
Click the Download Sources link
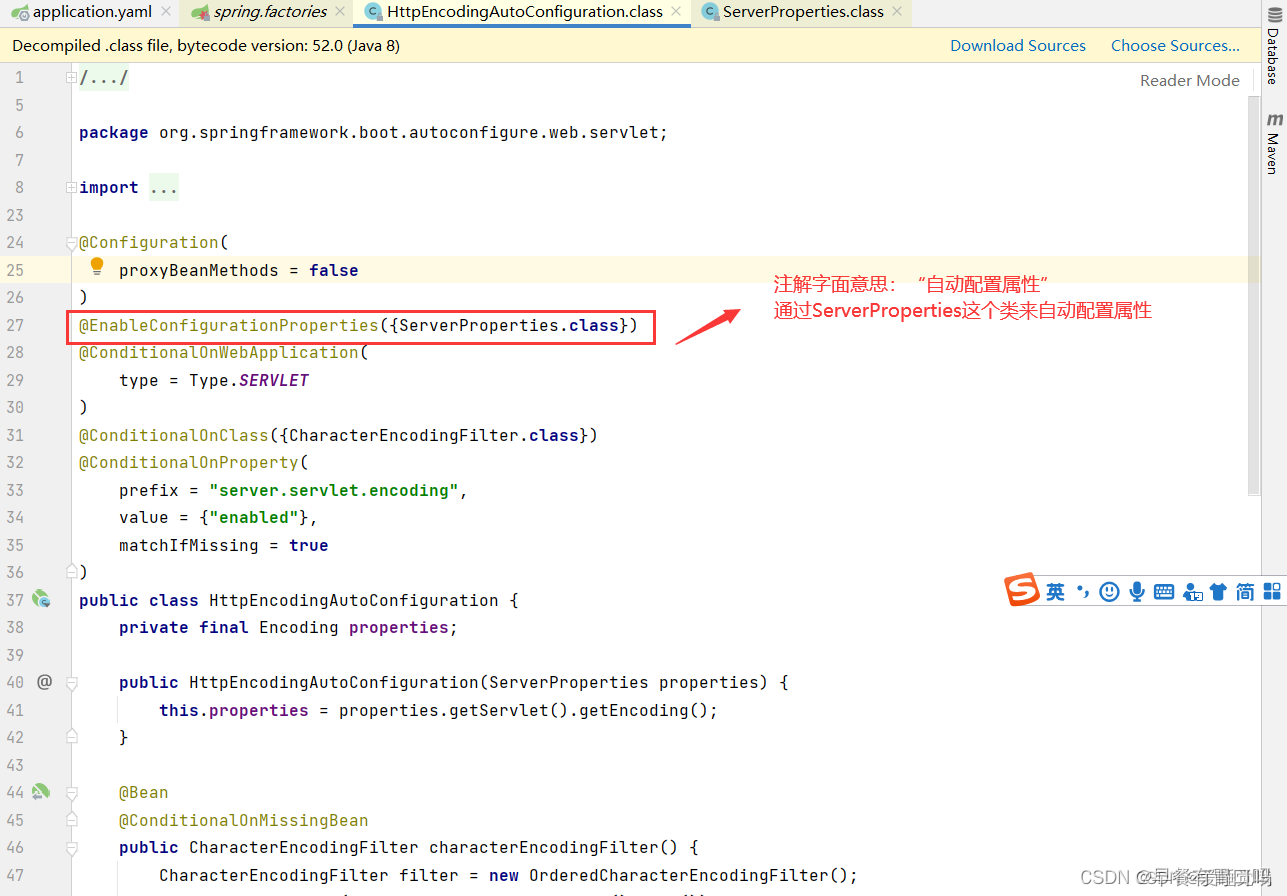(1017, 45)
